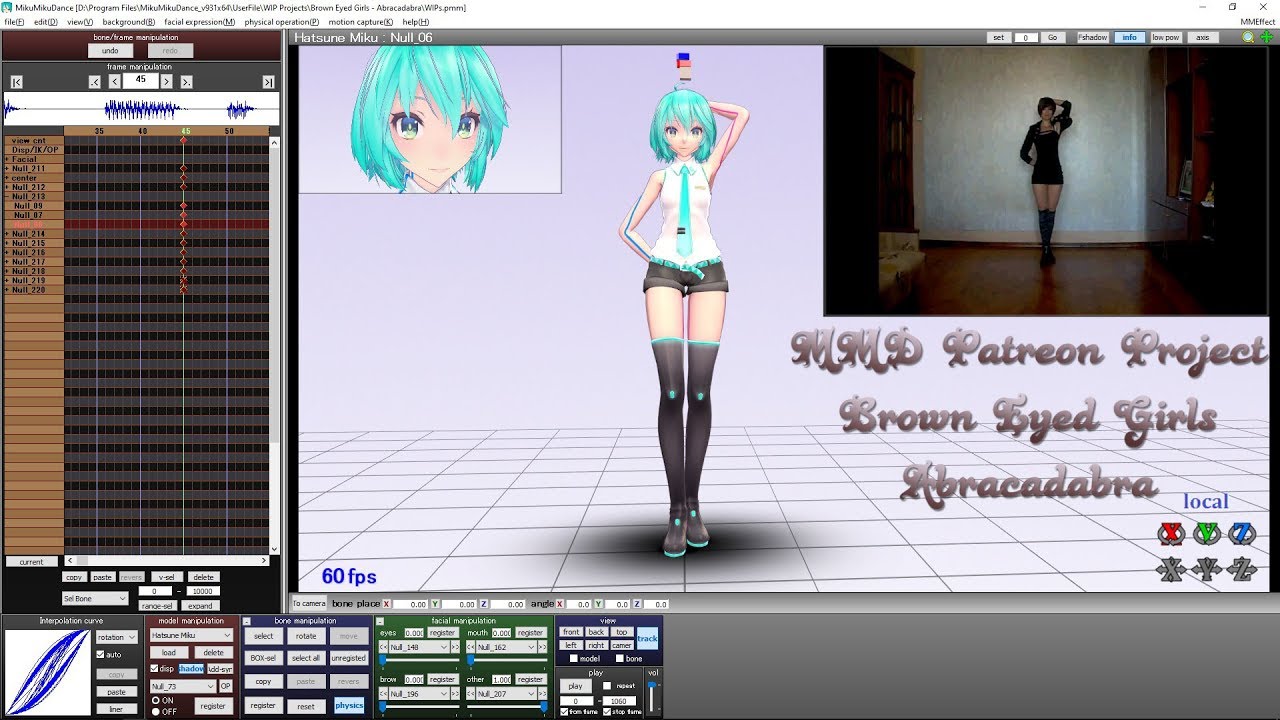
Task: Previous other morph arrow button
Action: pos(471,693)
